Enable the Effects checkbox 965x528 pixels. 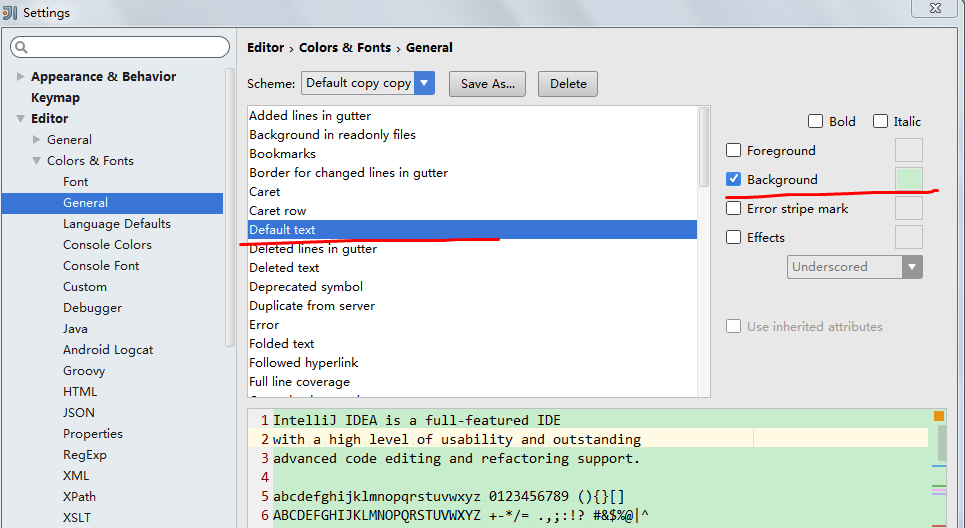(733, 238)
